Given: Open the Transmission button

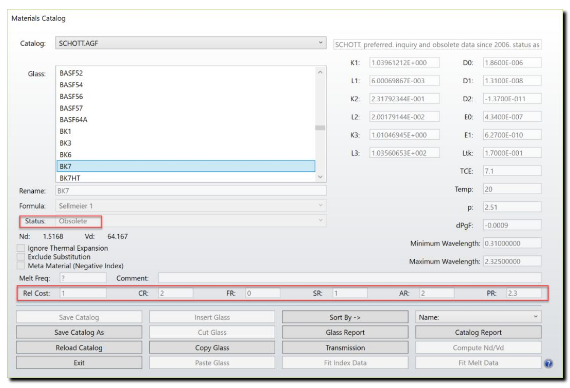Looking at the screenshot, I should click(x=345, y=348).
